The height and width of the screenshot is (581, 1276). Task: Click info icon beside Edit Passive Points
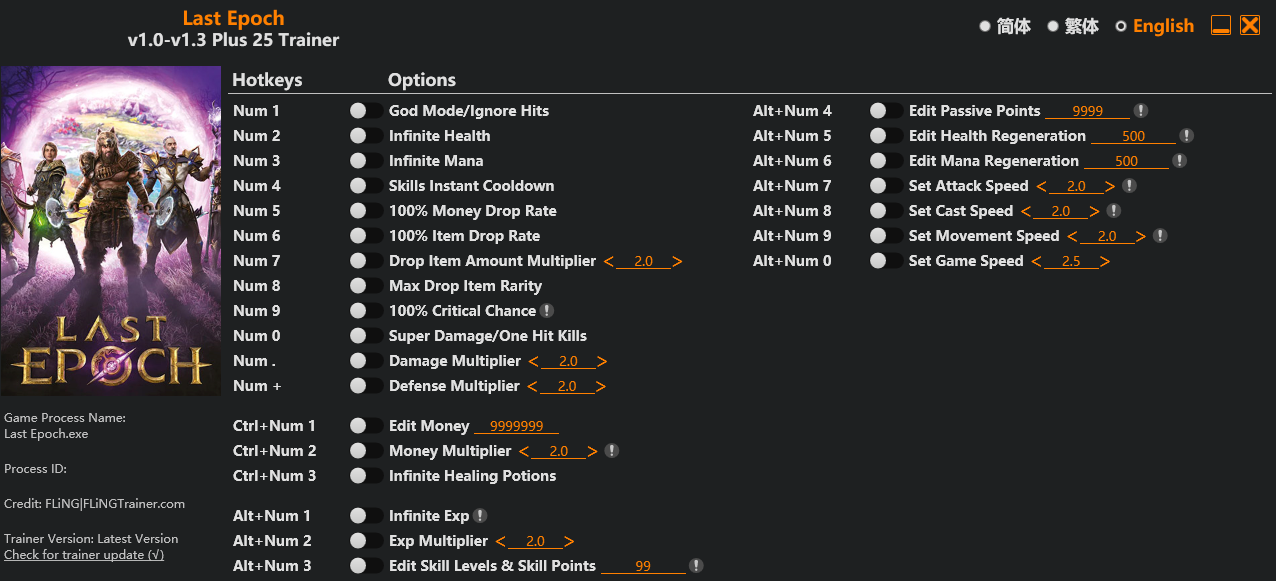(x=1140, y=111)
